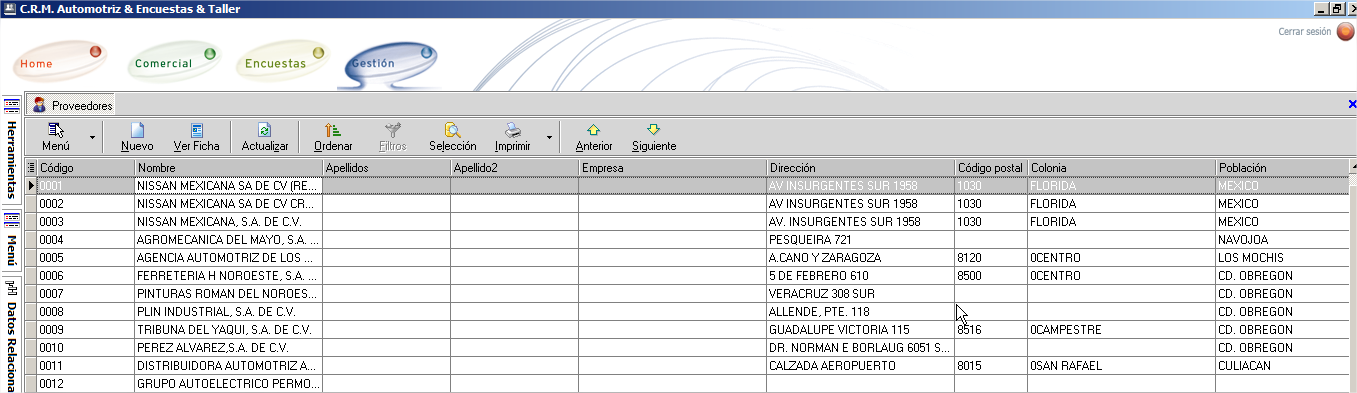Select AGENCIA AUTOMOTRIZ DE LOS provider name
Image resolution: width=1357 pixels, height=393 pixels.
tap(228, 258)
